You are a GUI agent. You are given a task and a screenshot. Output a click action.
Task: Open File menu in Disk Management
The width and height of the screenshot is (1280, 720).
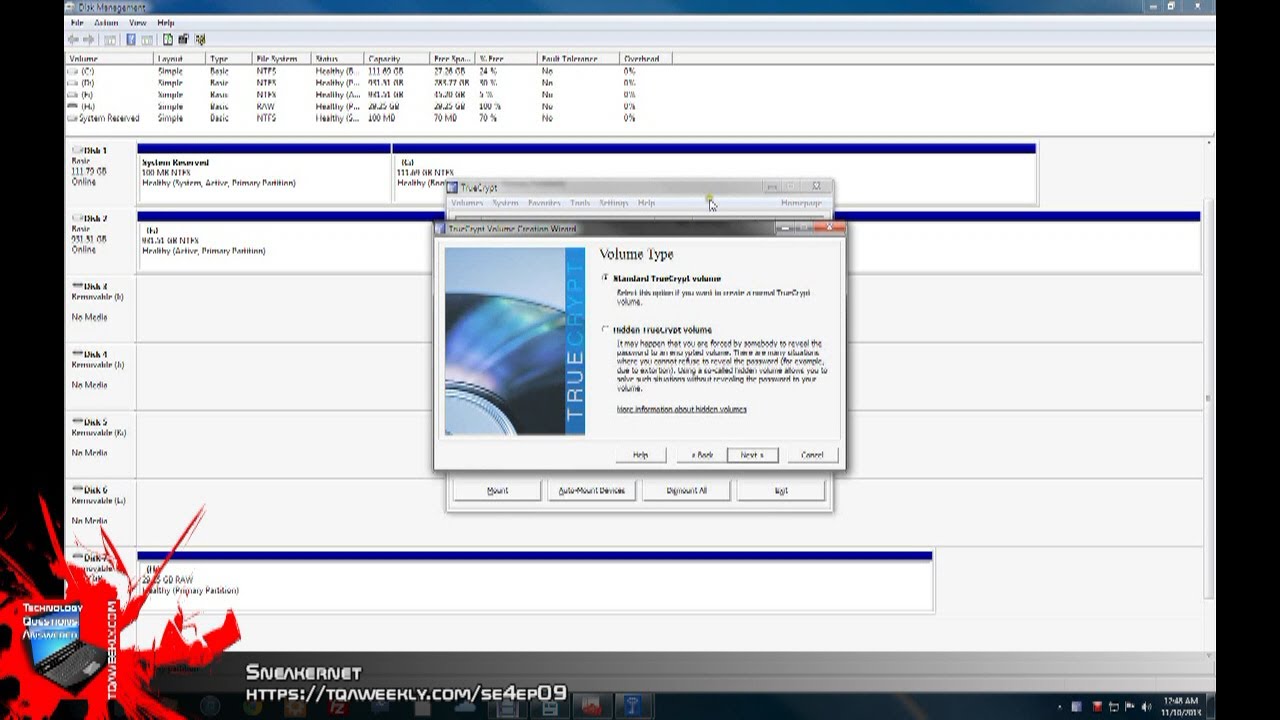point(77,22)
